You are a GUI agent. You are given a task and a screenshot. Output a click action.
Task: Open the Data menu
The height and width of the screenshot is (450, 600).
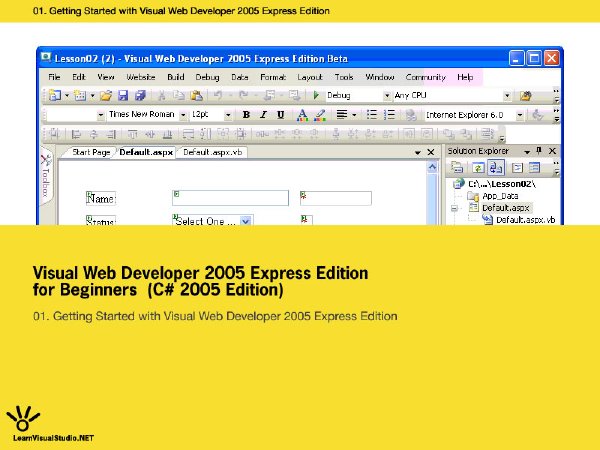240,77
